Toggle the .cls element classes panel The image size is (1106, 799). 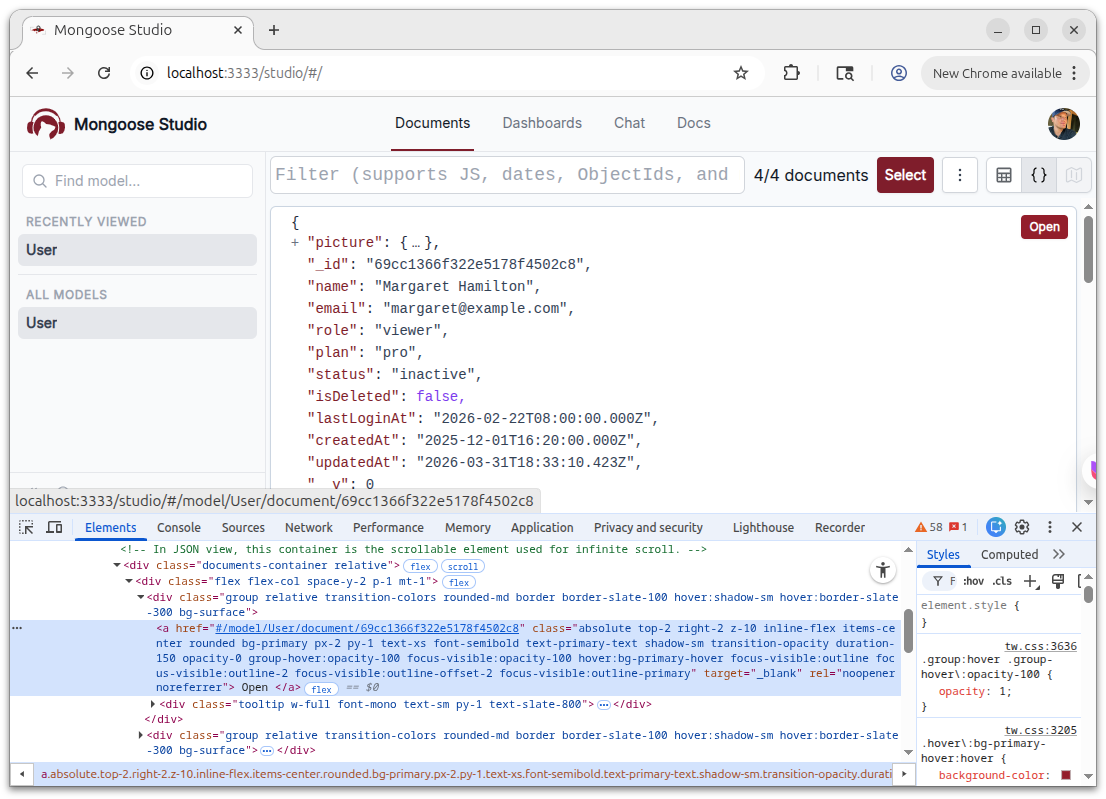(x=1002, y=581)
